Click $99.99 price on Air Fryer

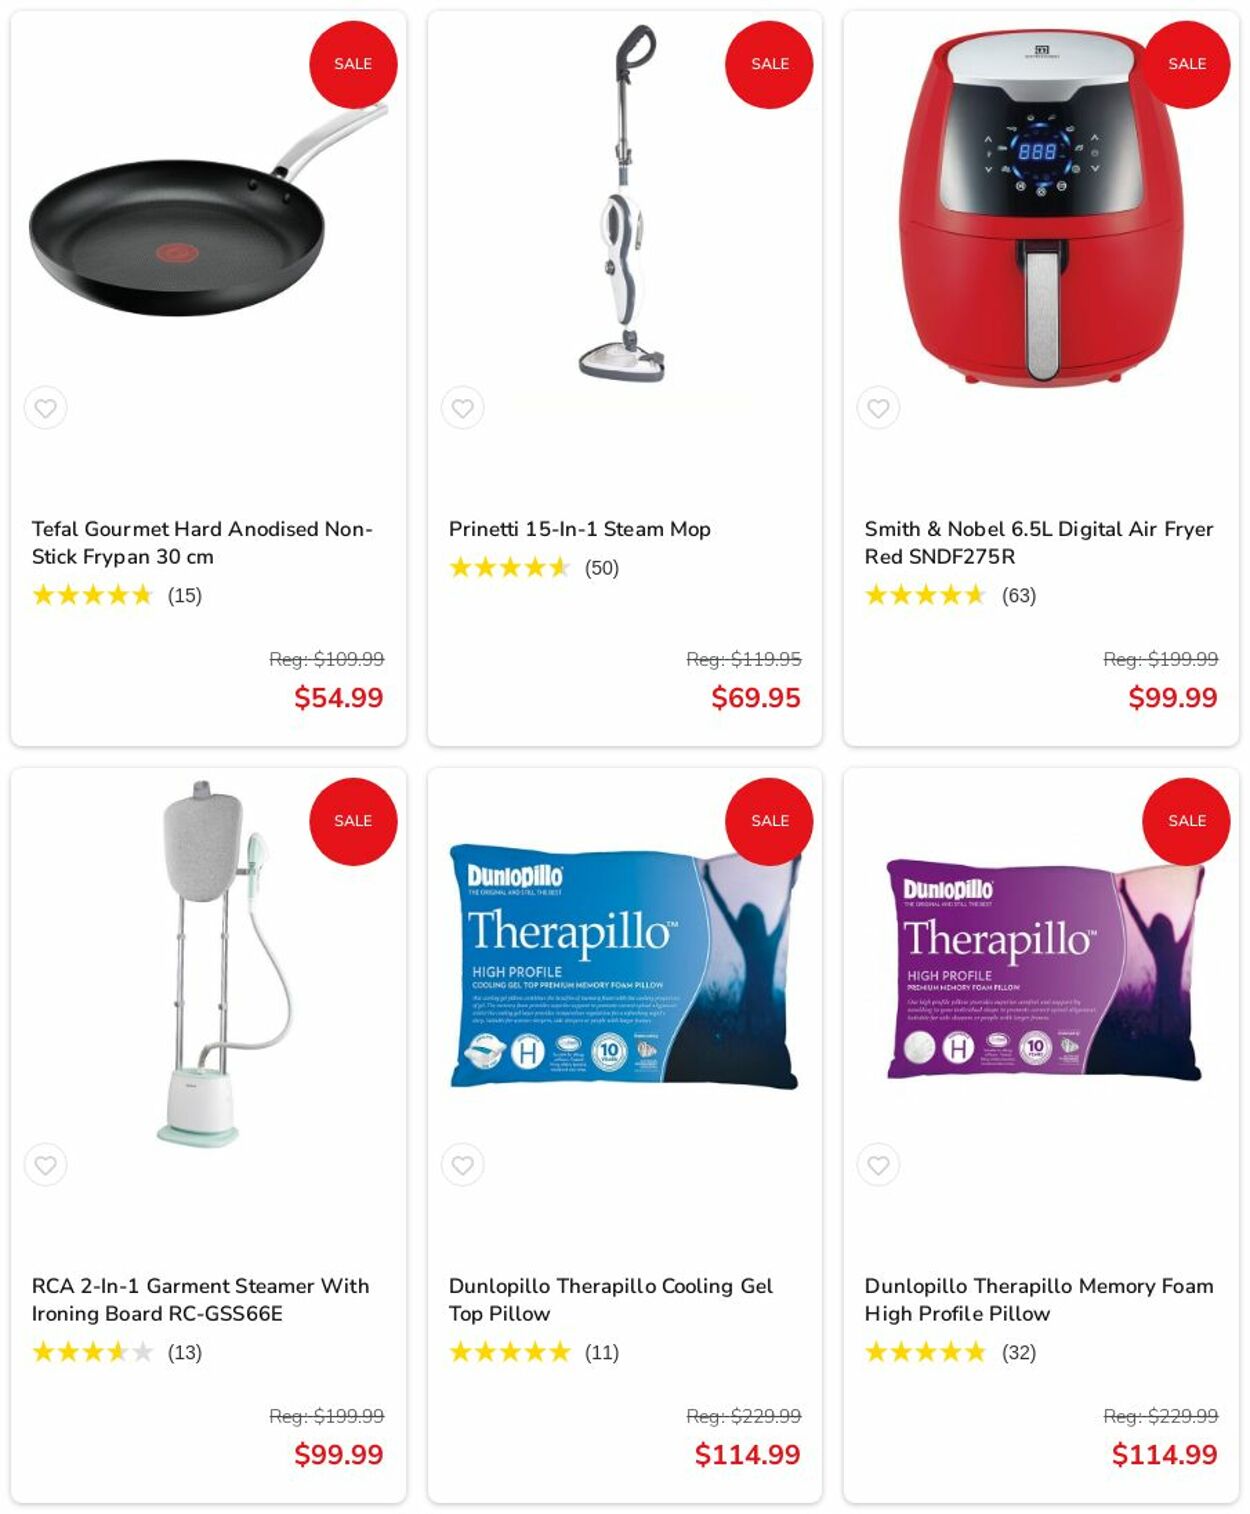point(1172,697)
